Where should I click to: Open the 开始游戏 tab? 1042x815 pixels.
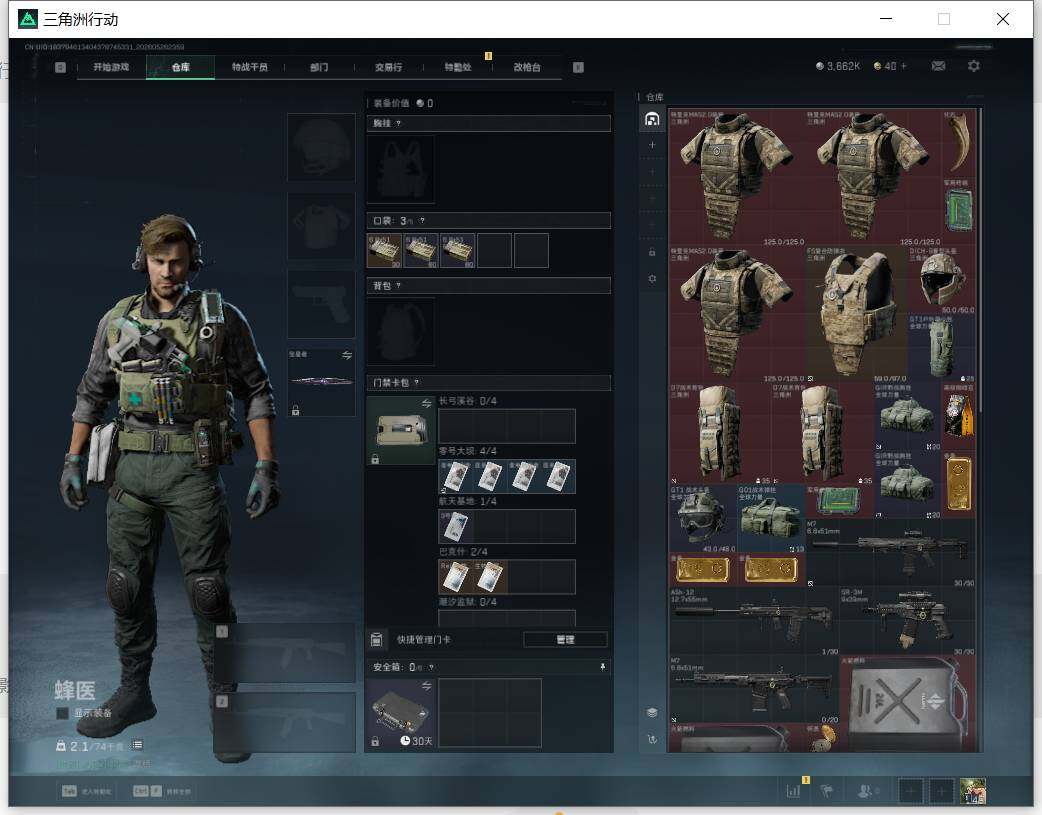pyautogui.click(x=111, y=67)
